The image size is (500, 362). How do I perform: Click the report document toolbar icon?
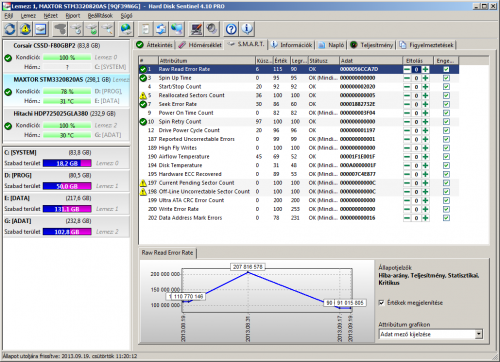tap(145, 29)
